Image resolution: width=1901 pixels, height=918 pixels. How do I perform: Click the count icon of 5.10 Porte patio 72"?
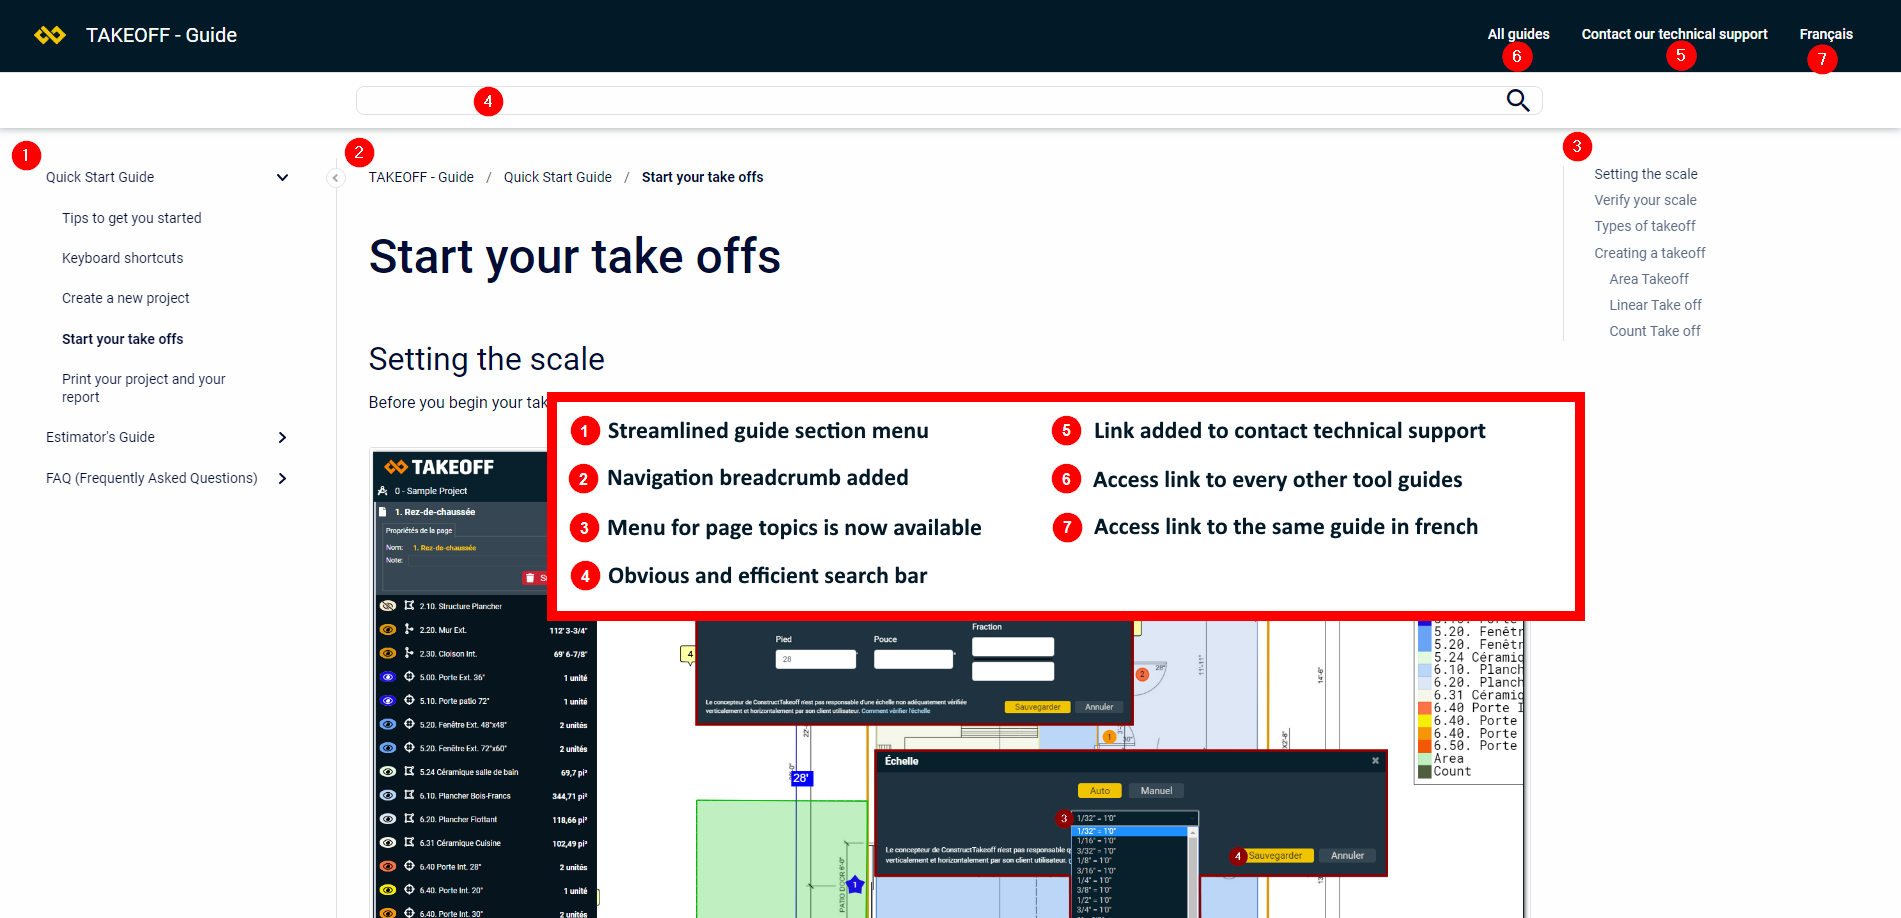[409, 700]
